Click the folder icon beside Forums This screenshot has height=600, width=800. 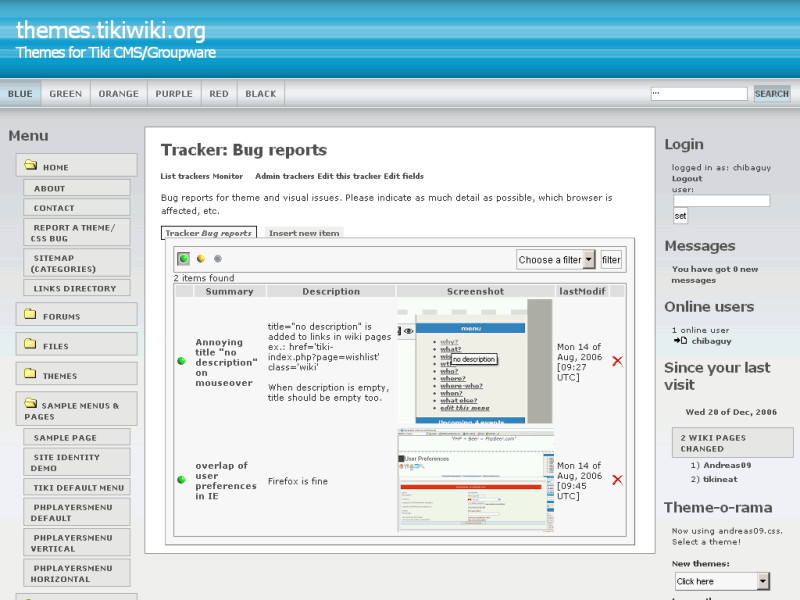31,315
